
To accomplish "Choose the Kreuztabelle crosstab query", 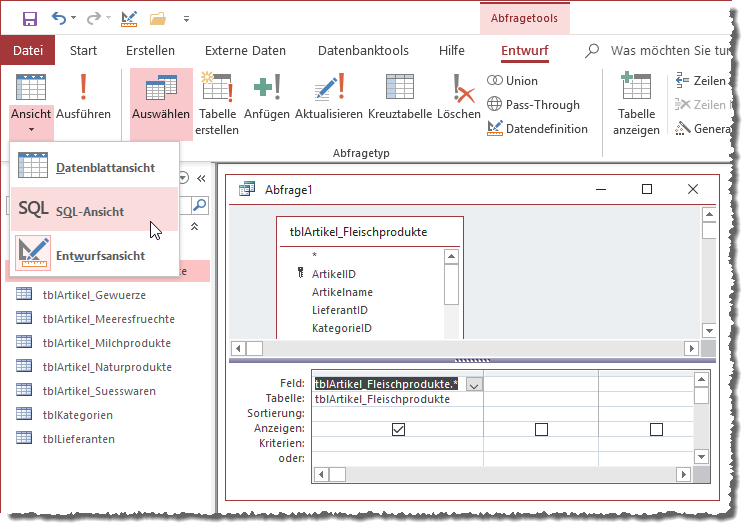I will tap(400, 97).
